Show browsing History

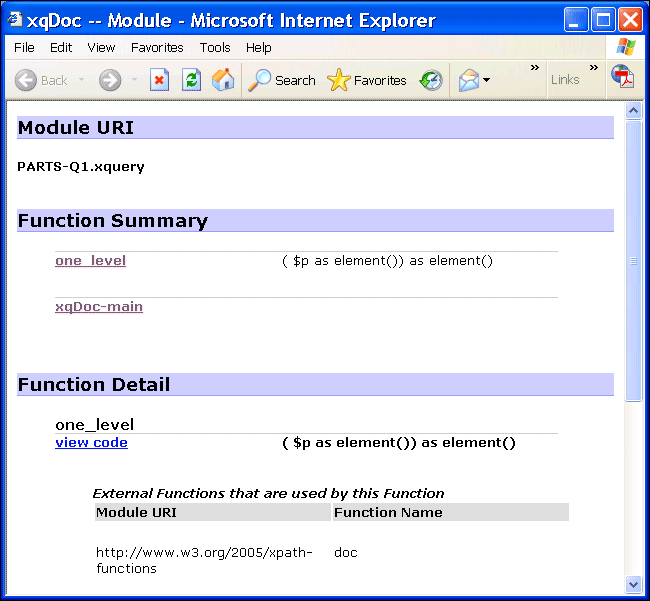431,80
